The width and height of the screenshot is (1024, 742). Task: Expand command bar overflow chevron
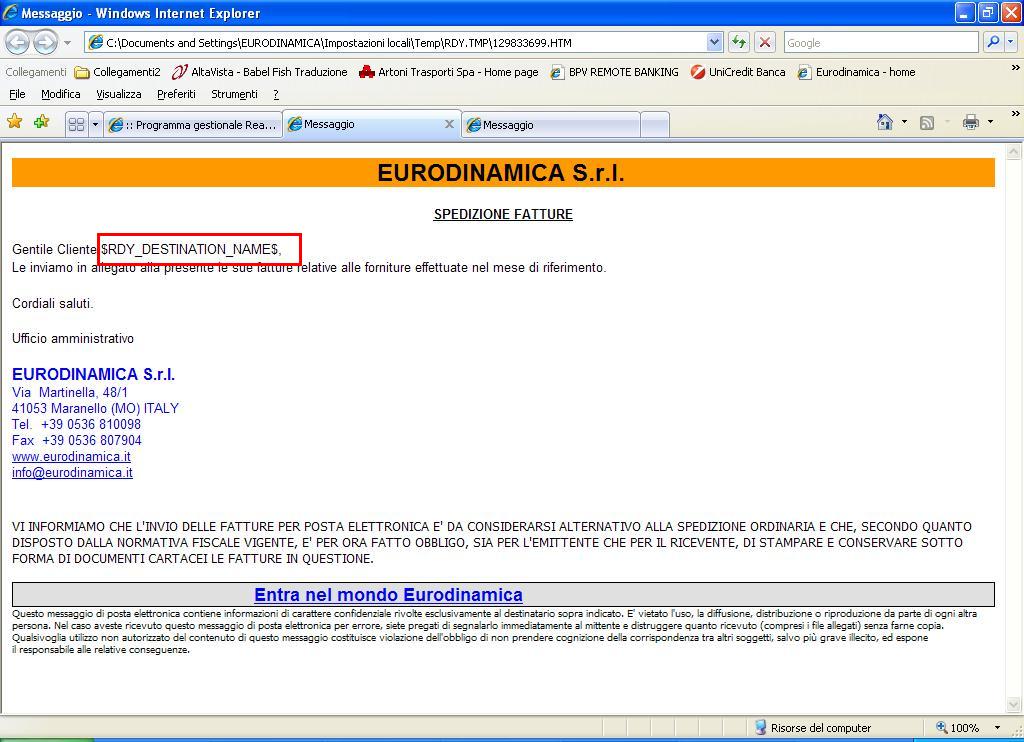click(x=1016, y=114)
